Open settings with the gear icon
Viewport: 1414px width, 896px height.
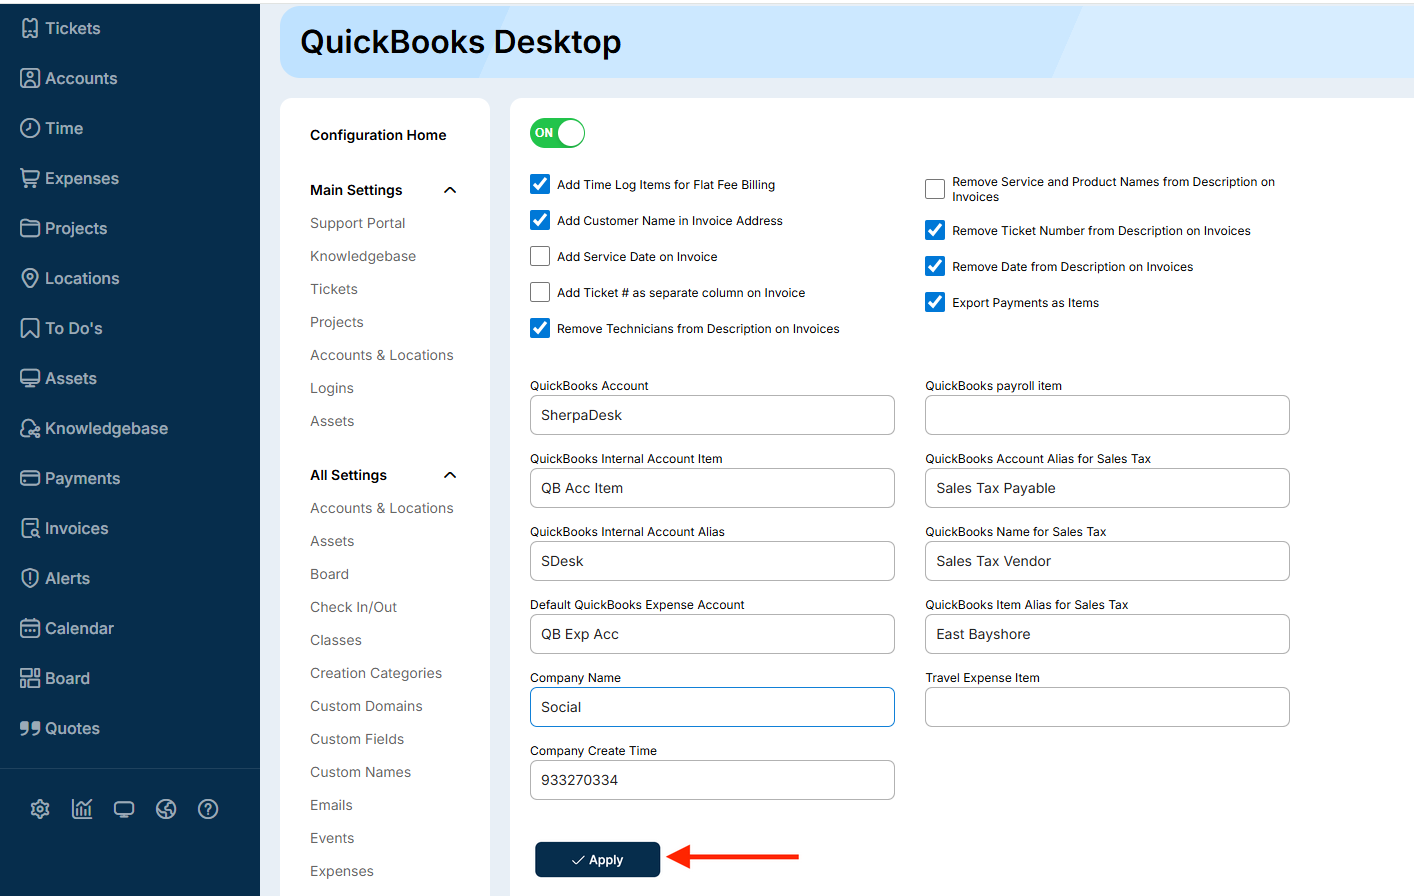(x=40, y=809)
